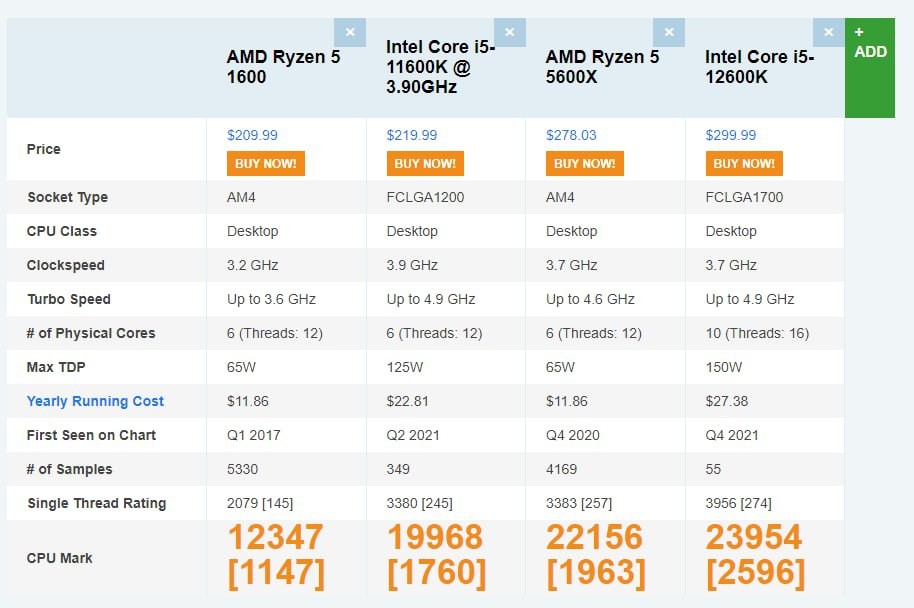Click Buy Now under $299.99 price

click(x=744, y=164)
